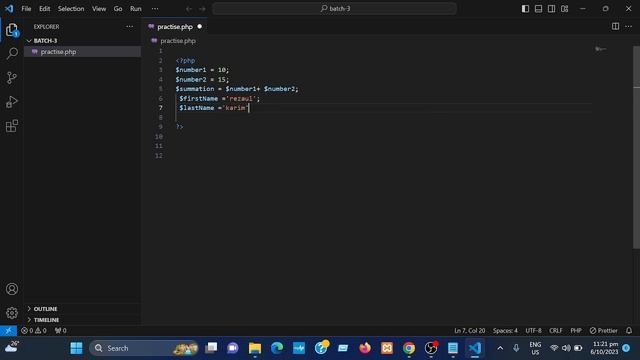Click the Prettier status bar item
This screenshot has height=360, width=640.
pyautogui.click(x=604, y=331)
